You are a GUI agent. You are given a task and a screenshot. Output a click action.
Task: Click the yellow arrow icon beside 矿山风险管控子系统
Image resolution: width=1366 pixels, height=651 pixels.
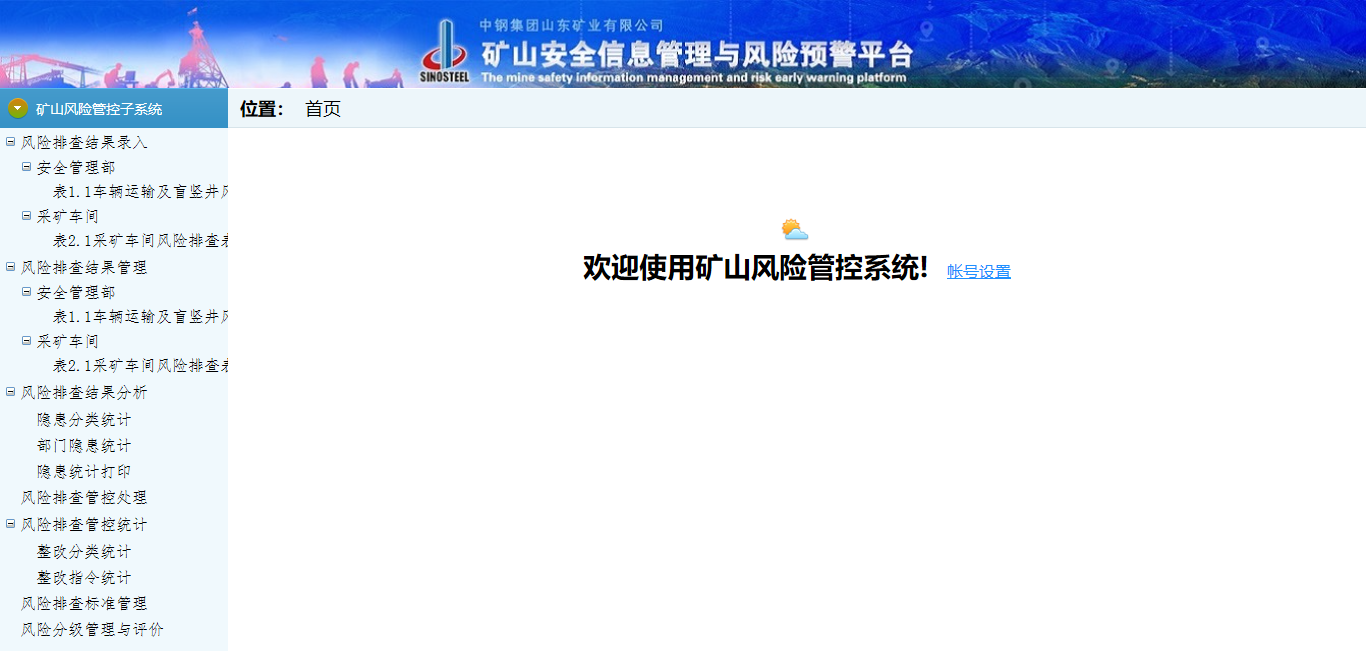click(x=17, y=108)
